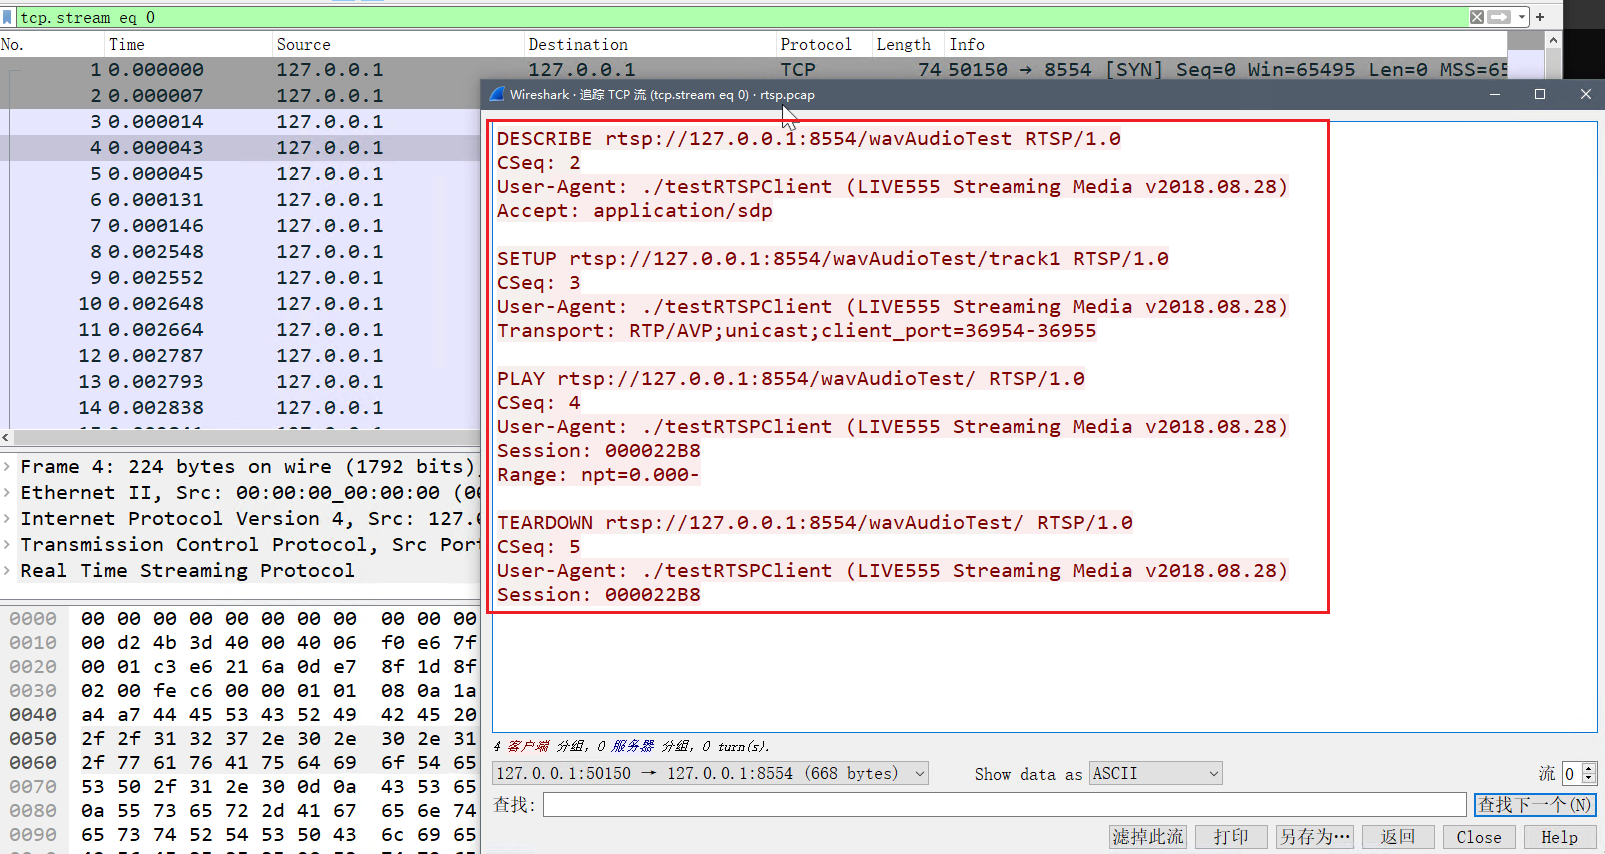Click the 打印 print button

coord(1231,836)
